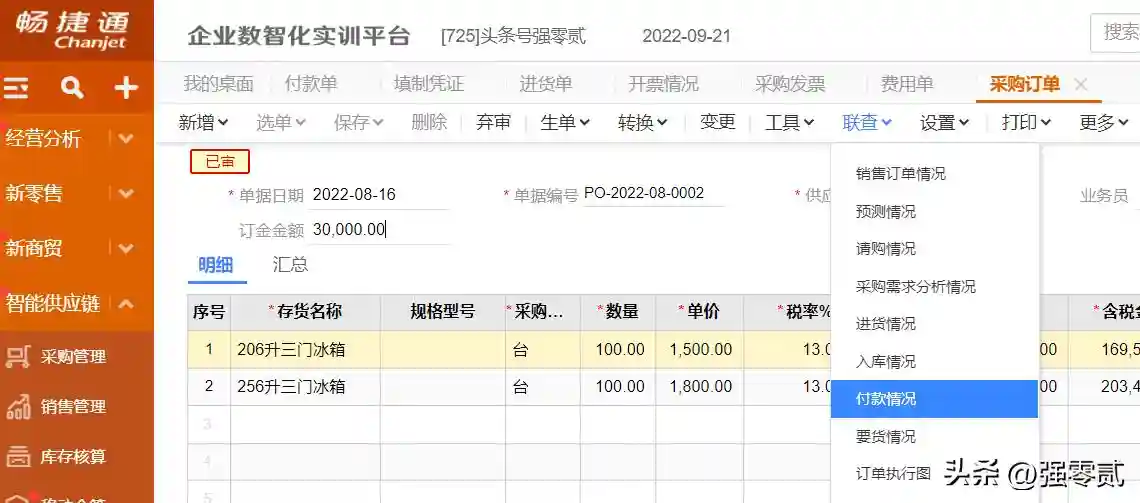1140x503 pixels.
Task: Close the 采购订单 tab with X icon
Action: click(x=1080, y=85)
